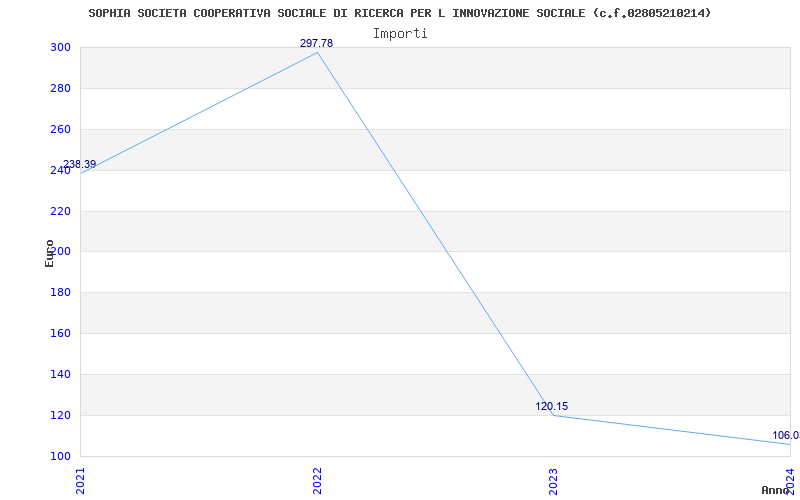Select the 297.78 data label
Image resolution: width=800 pixels, height=500 pixels.
(x=316, y=43)
